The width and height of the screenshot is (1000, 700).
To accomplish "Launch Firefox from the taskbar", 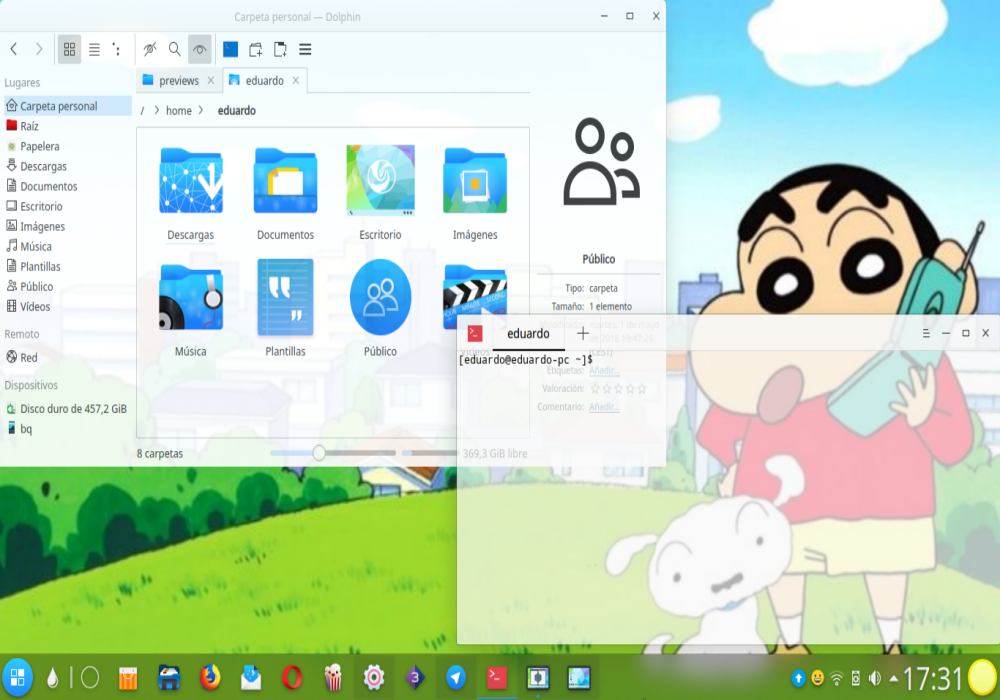I will coord(210,677).
